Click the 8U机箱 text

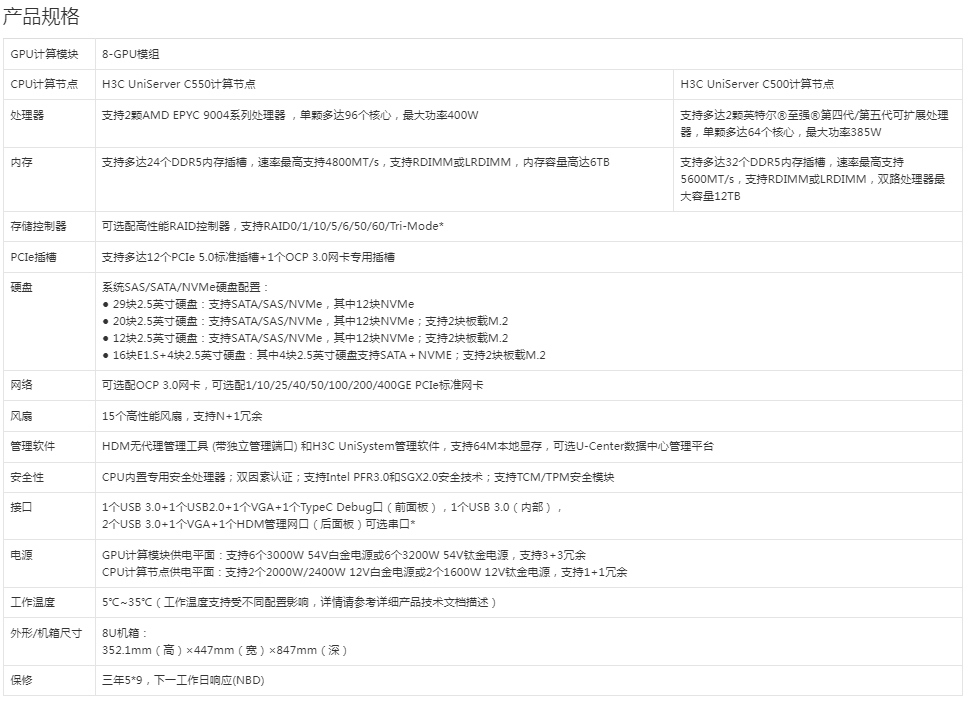coord(125,633)
